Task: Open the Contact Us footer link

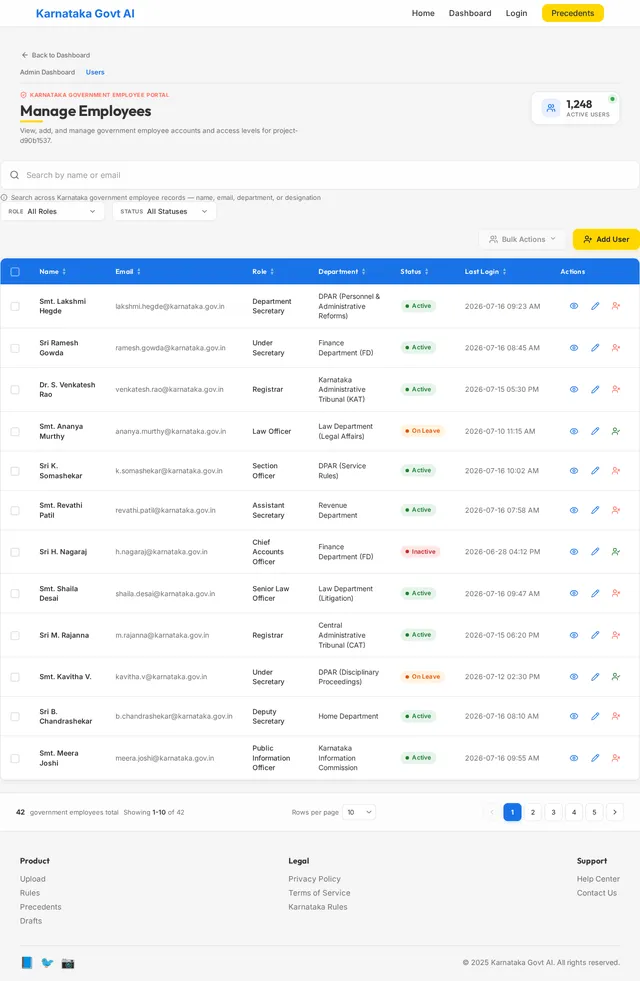Action: pos(597,893)
